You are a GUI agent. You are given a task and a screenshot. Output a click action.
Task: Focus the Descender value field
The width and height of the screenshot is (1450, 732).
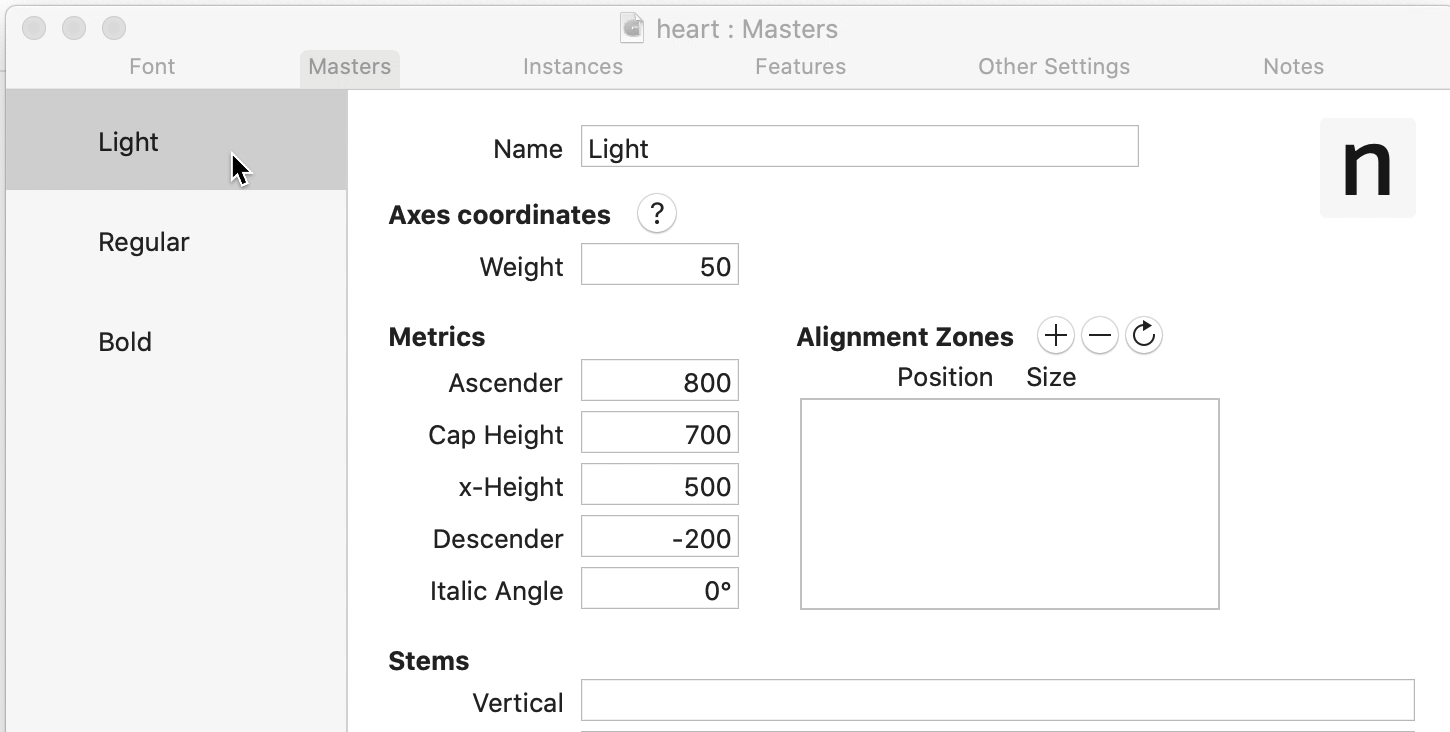point(660,538)
